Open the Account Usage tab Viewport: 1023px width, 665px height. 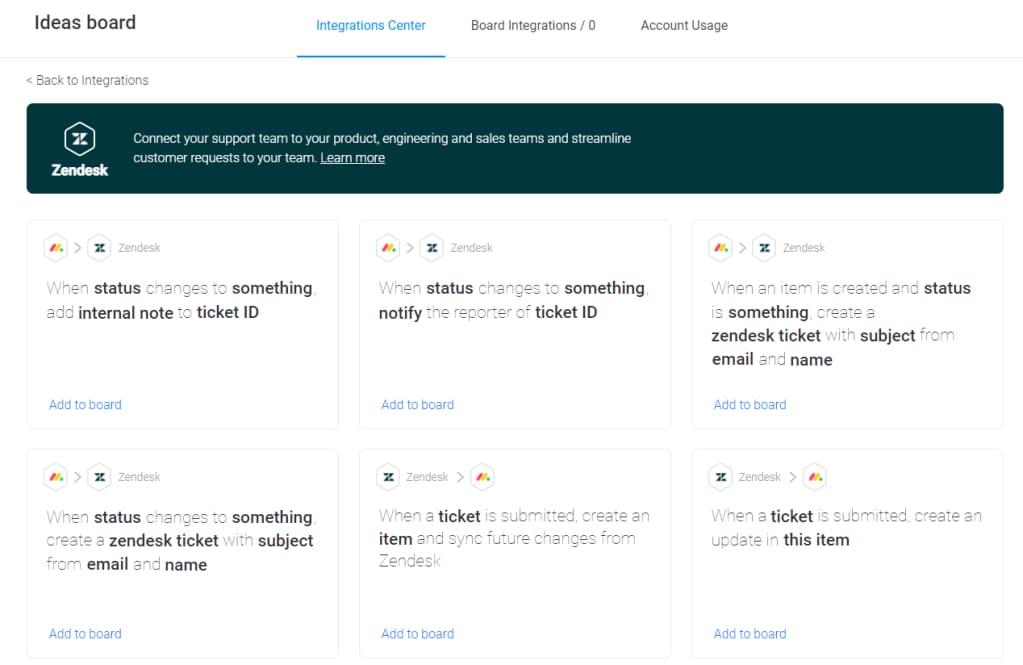pos(684,25)
